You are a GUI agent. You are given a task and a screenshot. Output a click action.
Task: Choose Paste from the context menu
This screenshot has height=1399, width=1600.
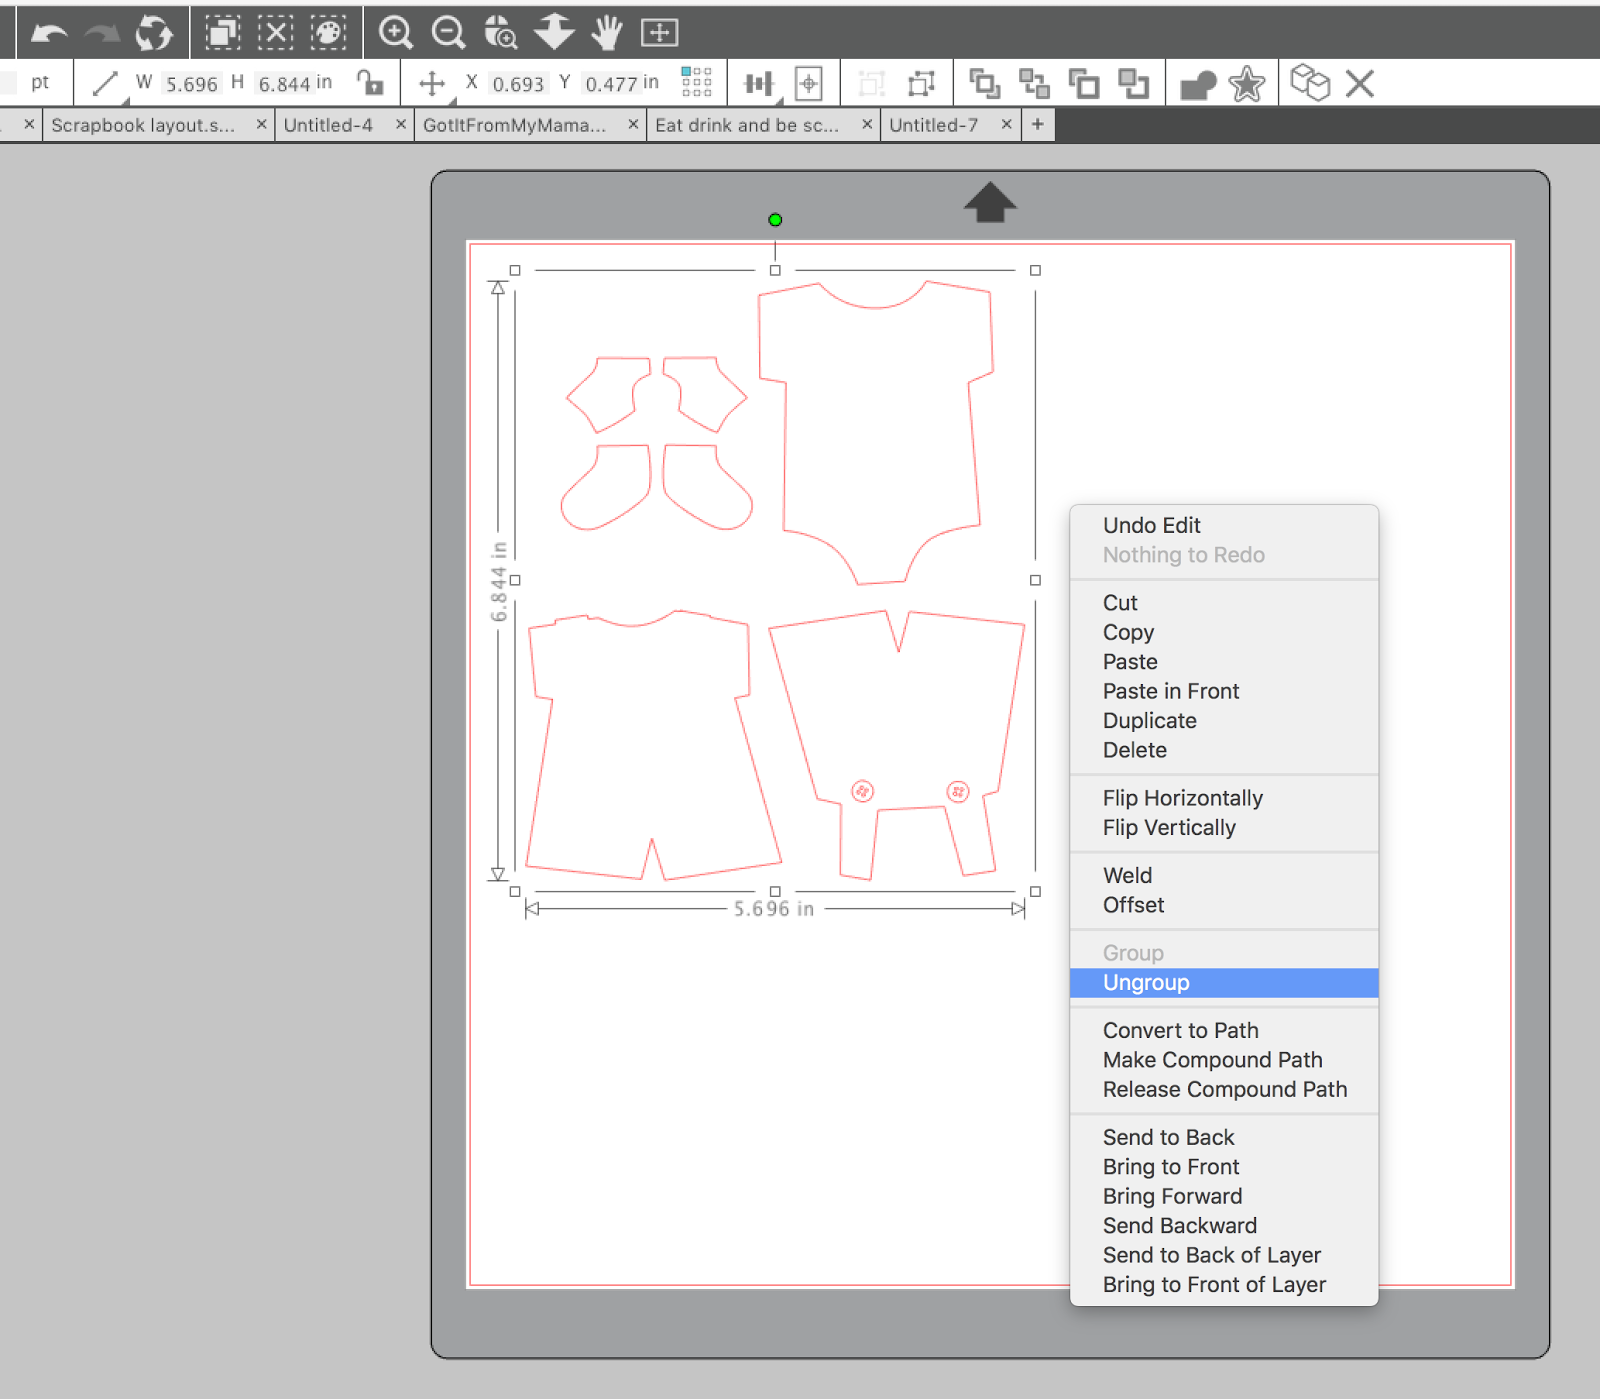1224,662
